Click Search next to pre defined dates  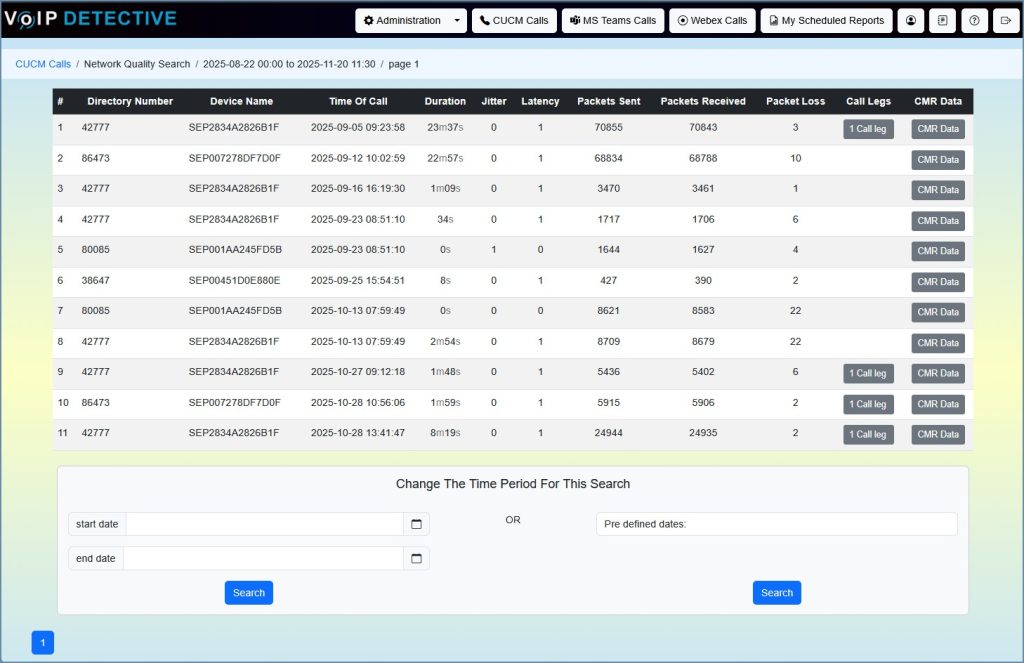(x=777, y=592)
